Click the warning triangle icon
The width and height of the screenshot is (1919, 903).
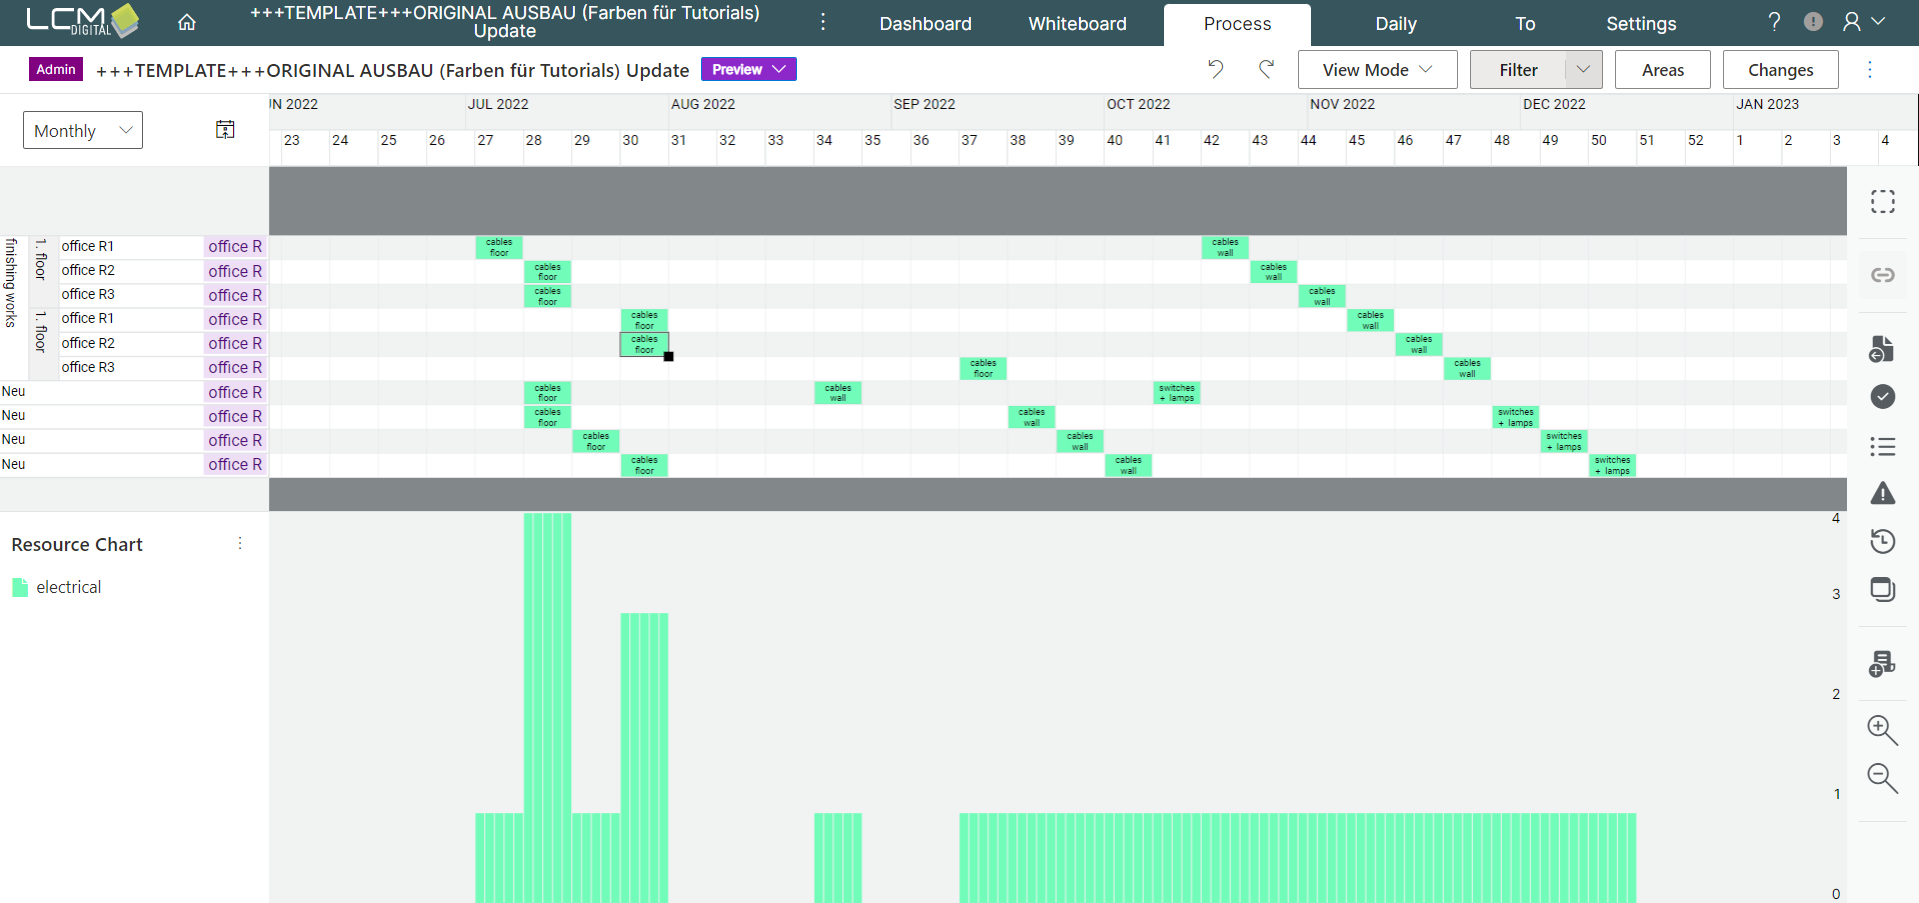1883,493
